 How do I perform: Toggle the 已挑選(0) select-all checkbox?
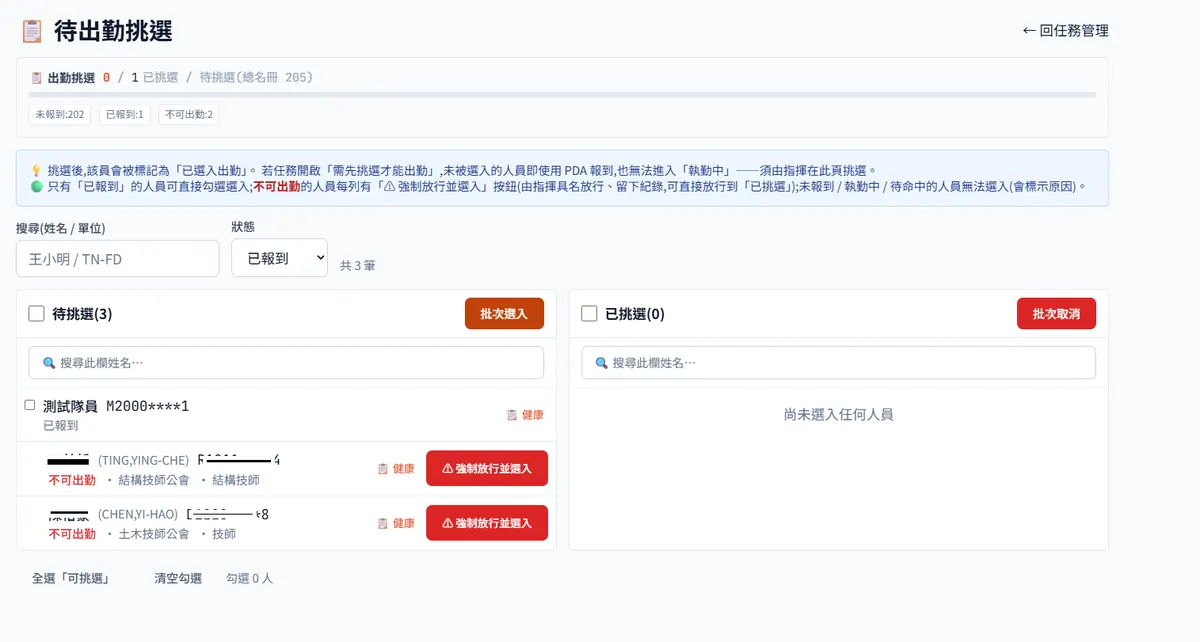coord(589,314)
